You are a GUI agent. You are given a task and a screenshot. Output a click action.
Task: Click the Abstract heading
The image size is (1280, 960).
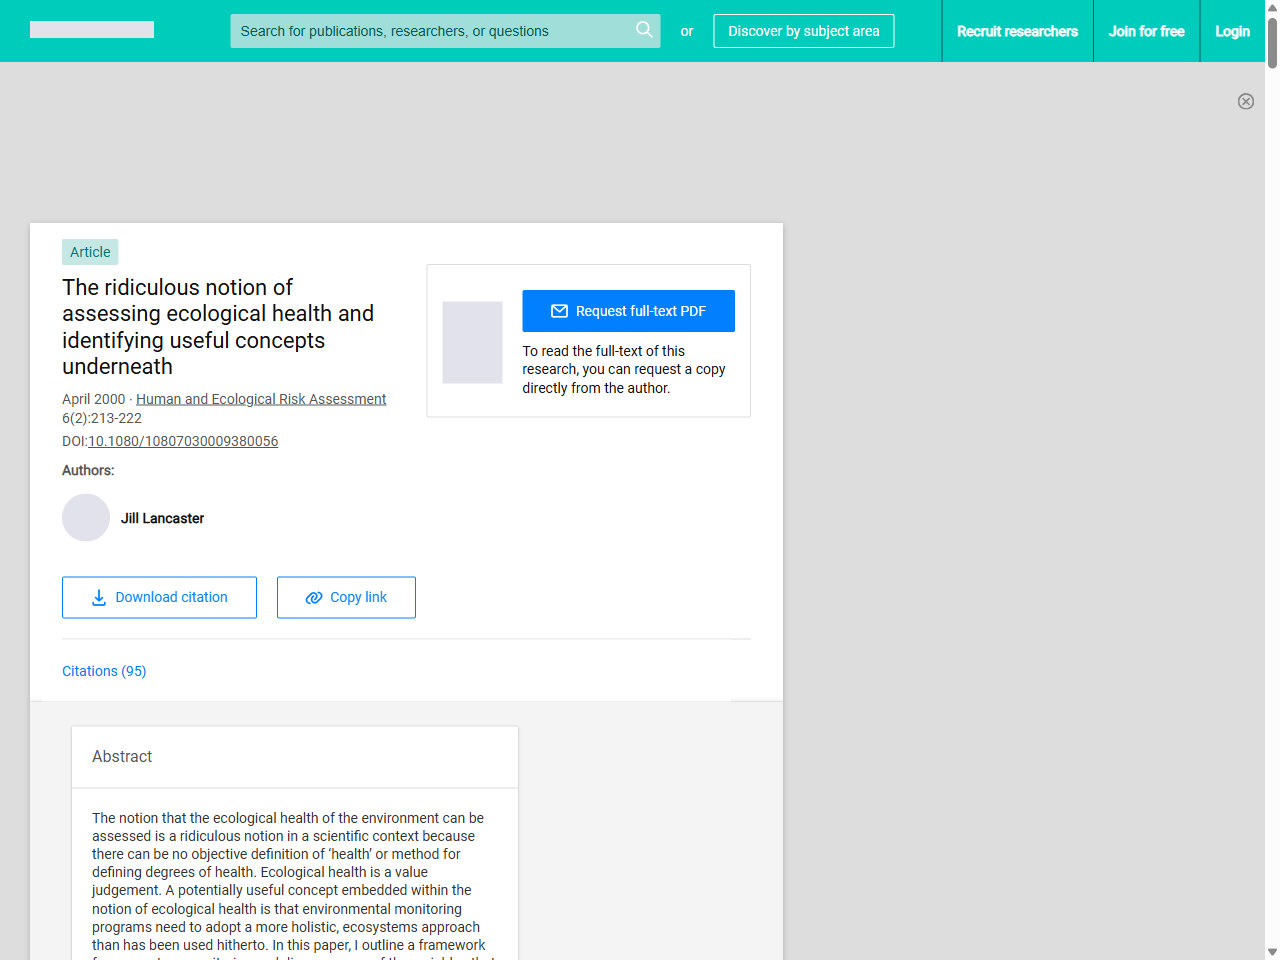point(122,757)
